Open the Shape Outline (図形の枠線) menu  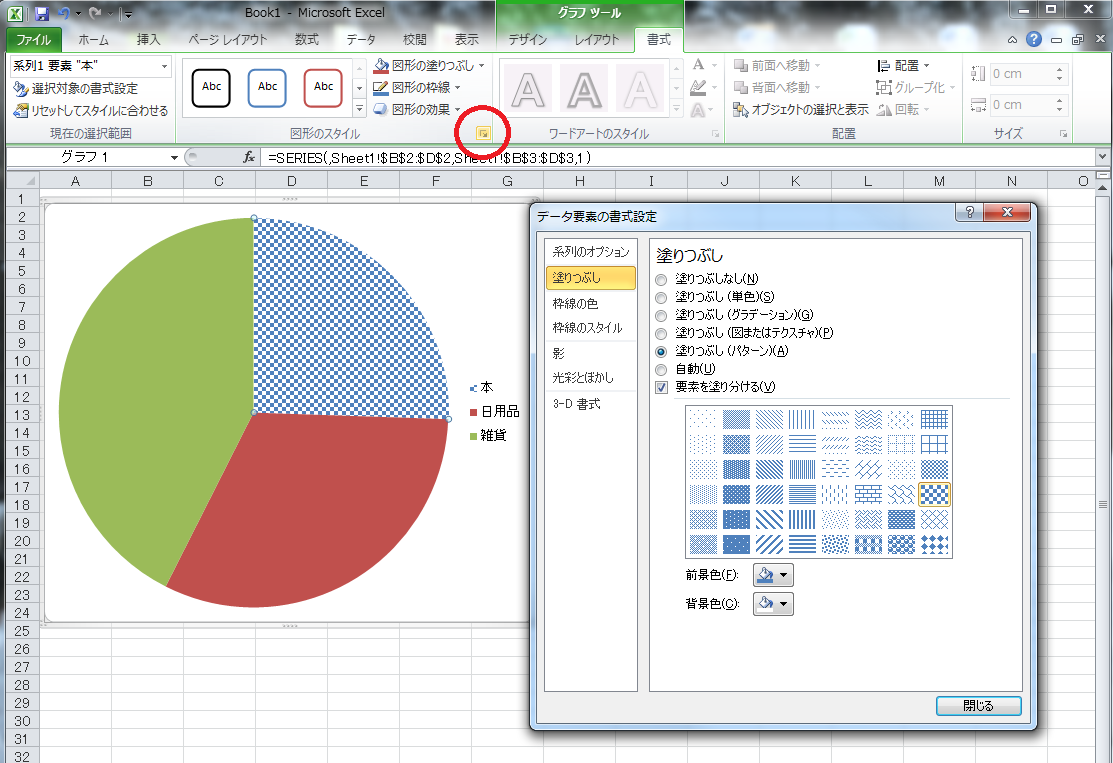pyautogui.click(x=418, y=86)
